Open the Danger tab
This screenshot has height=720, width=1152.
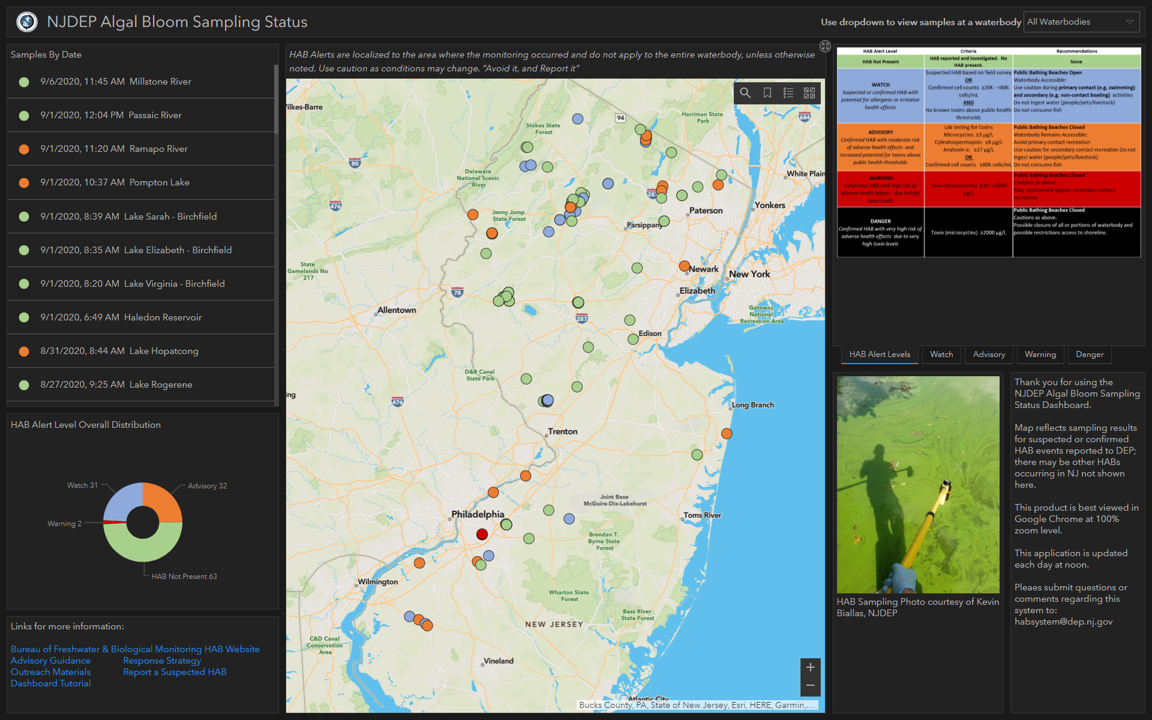point(1089,354)
